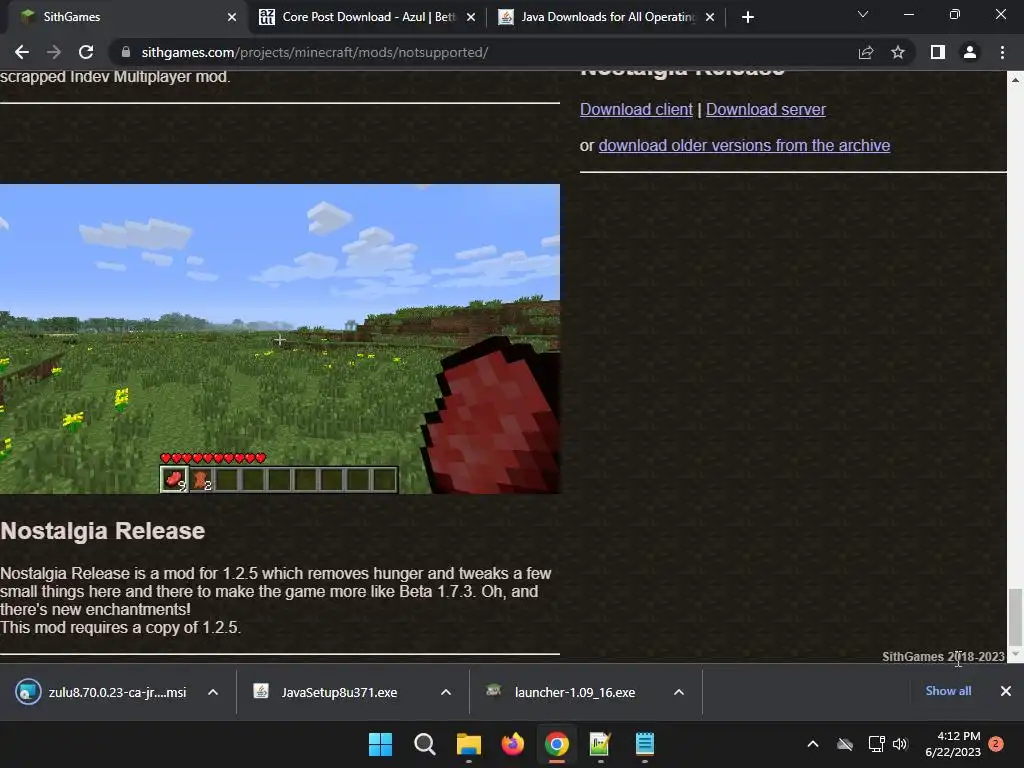Click the scrollbar up arrow

pyautogui.click(x=1015, y=80)
